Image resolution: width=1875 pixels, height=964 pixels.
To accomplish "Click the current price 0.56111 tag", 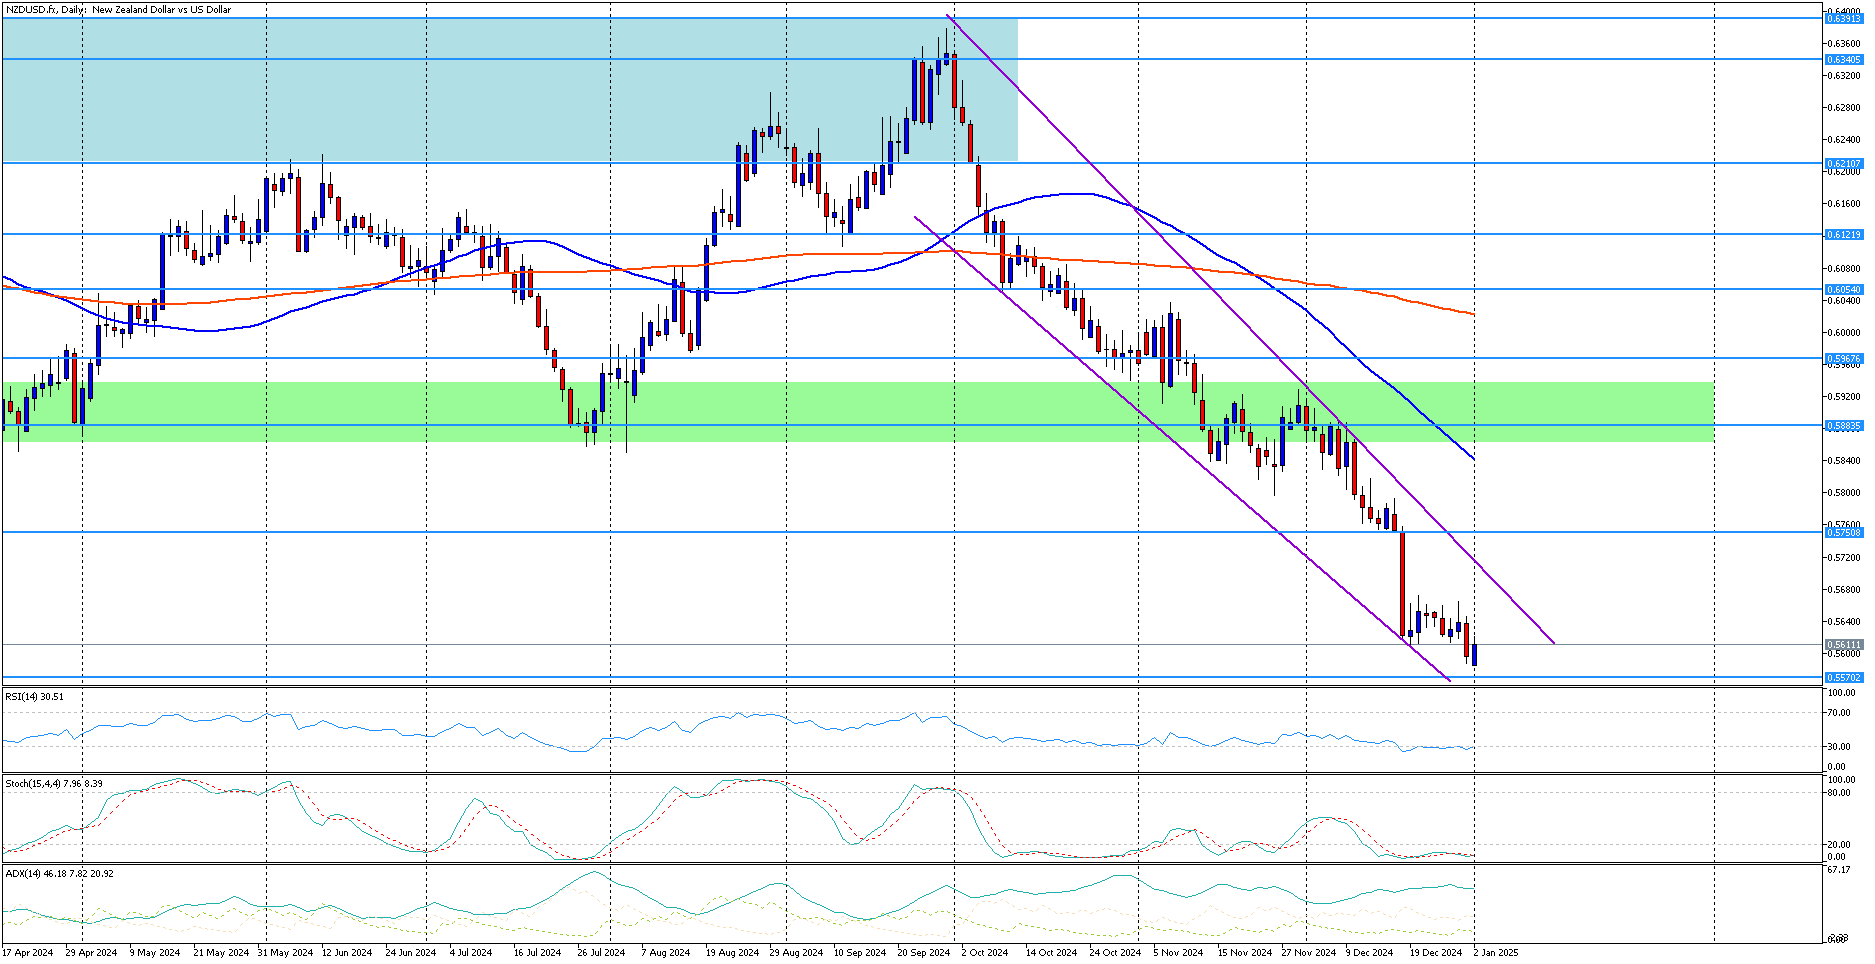I will pyautogui.click(x=1843, y=645).
